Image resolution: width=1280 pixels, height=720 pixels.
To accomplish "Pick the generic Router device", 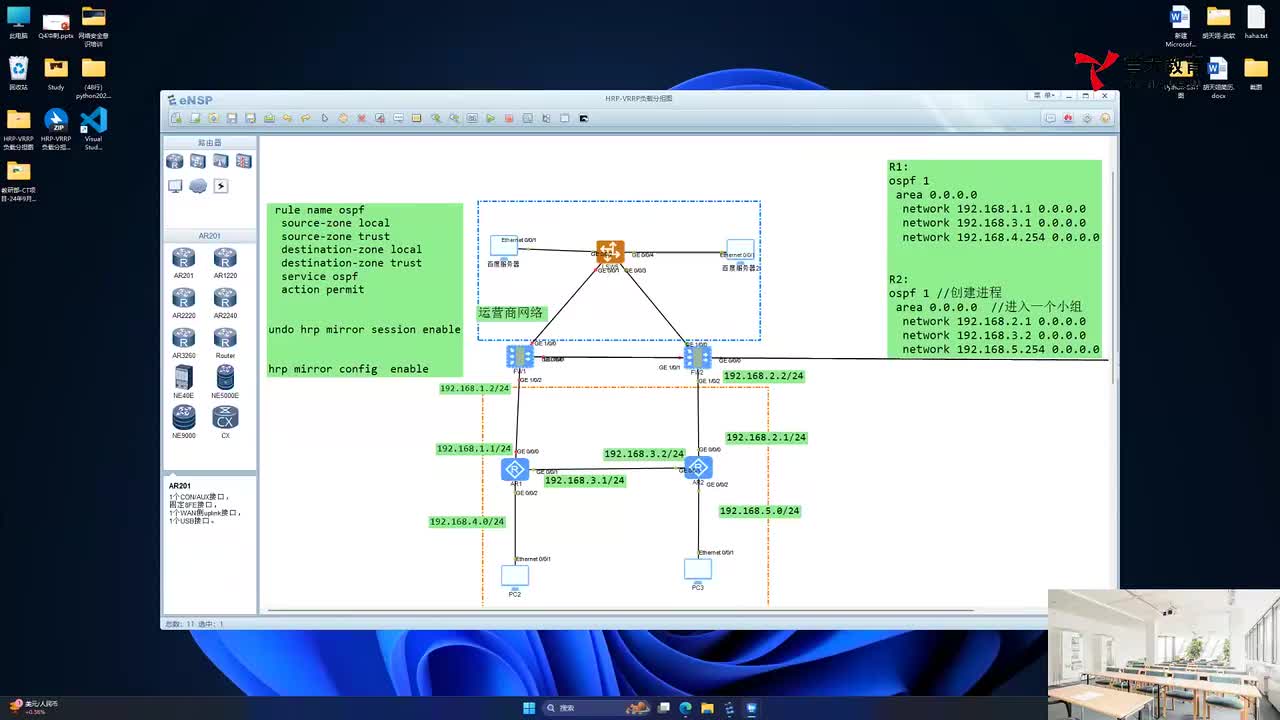I will pos(225,342).
